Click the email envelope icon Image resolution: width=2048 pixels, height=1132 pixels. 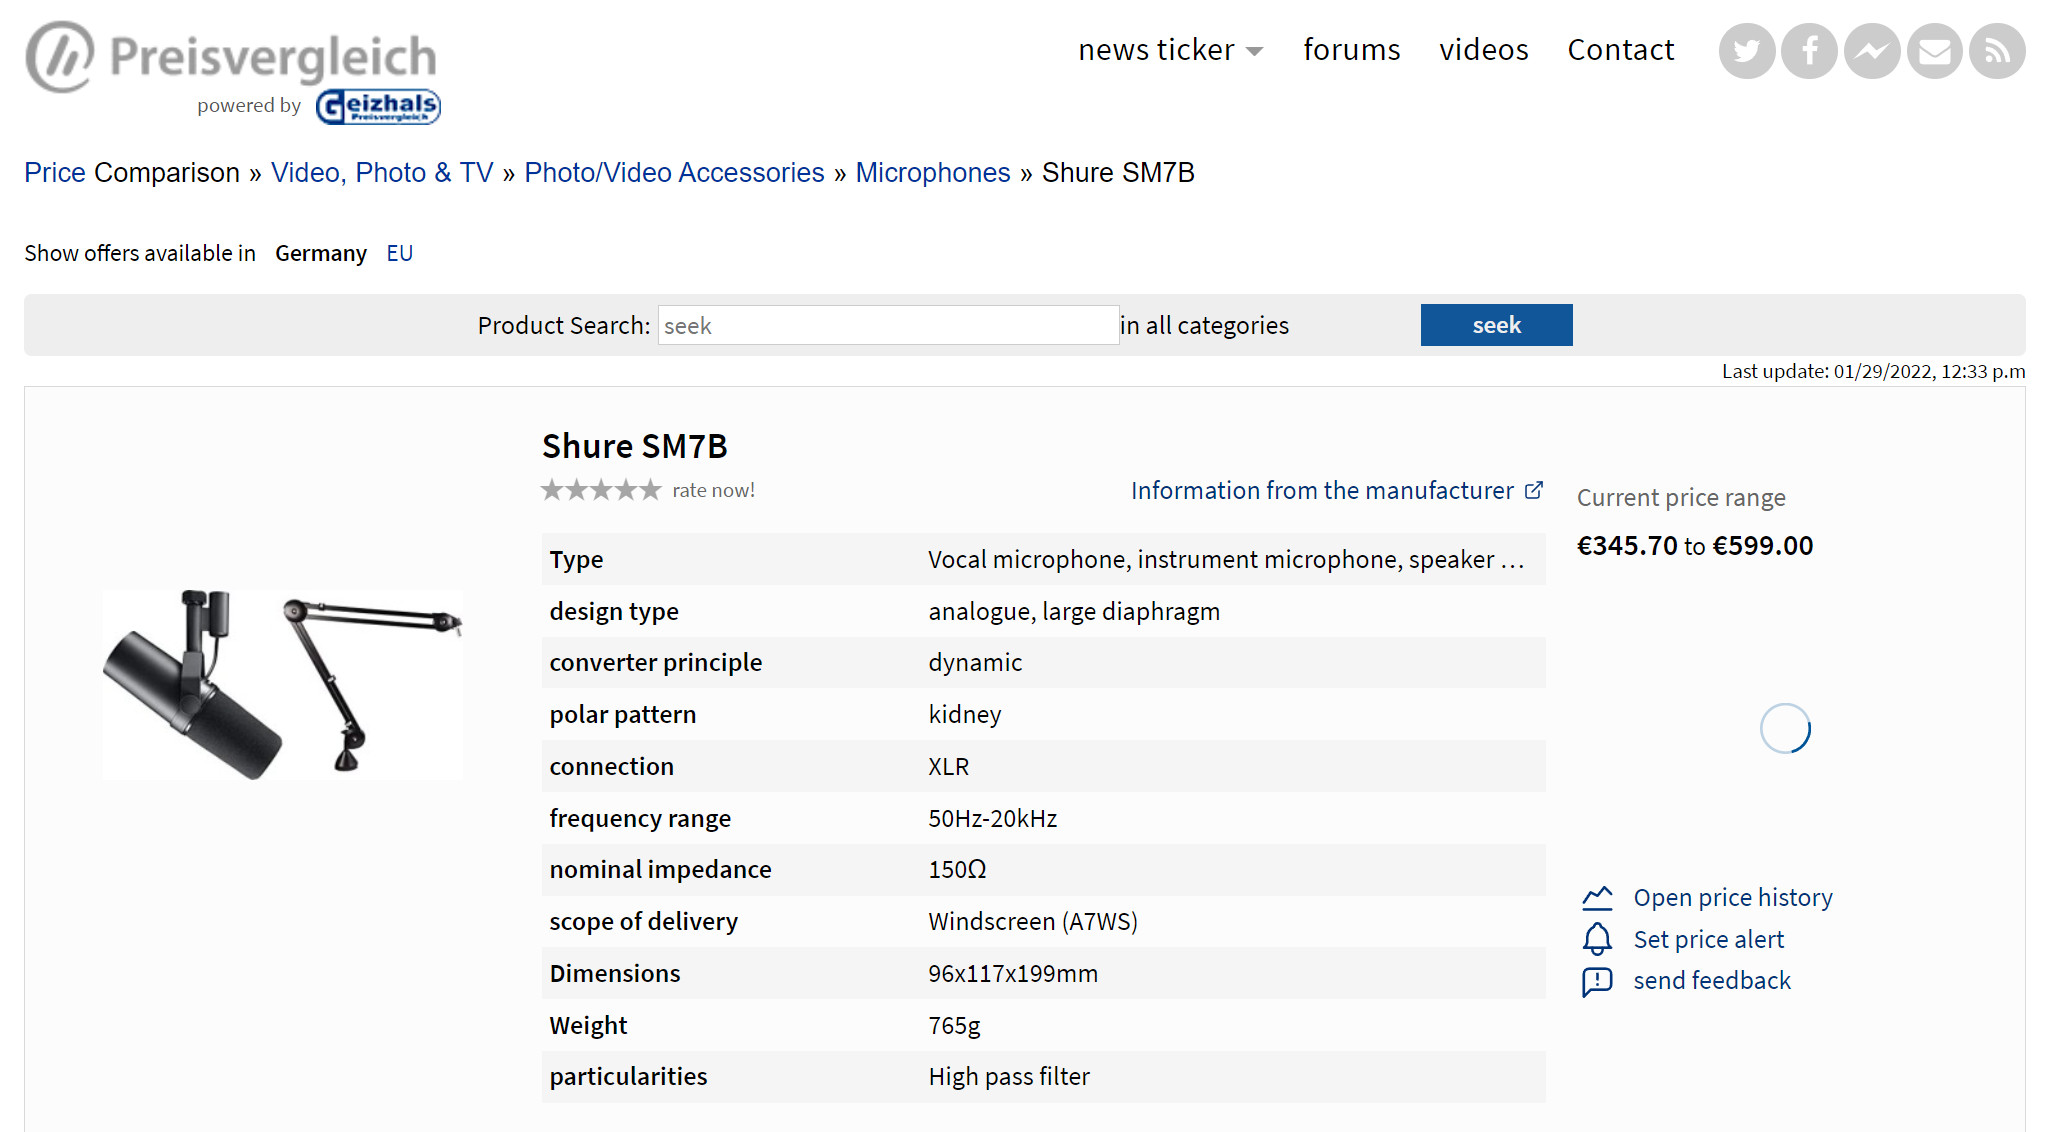point(1934,51)
